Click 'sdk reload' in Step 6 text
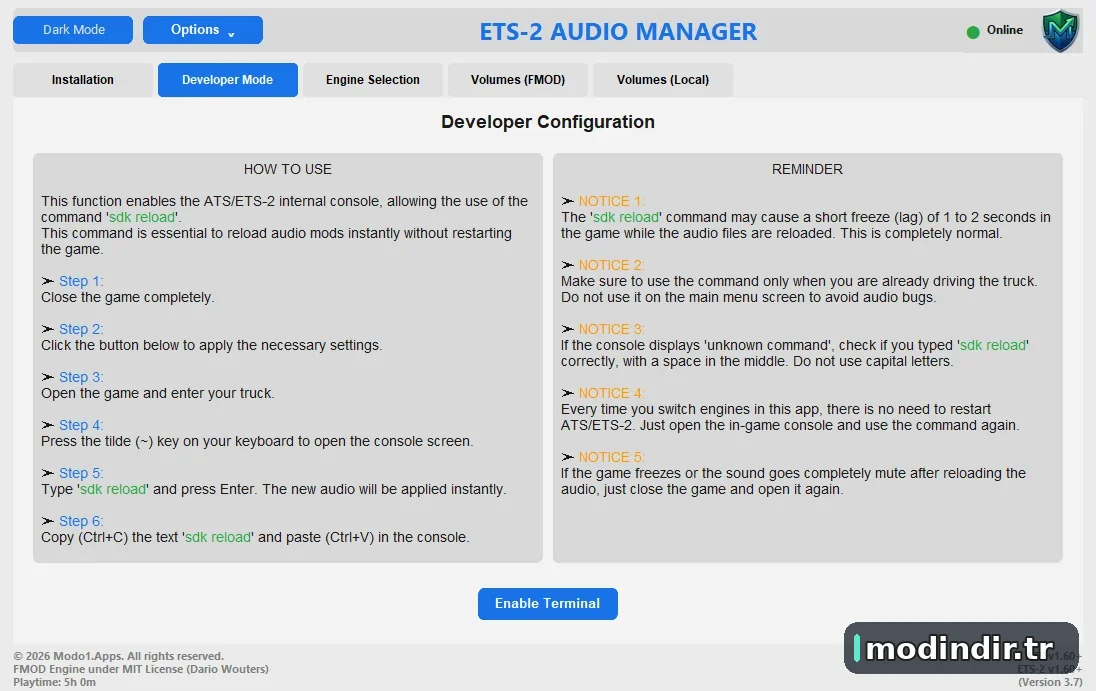1096x691 pixels. click(217, 537)
